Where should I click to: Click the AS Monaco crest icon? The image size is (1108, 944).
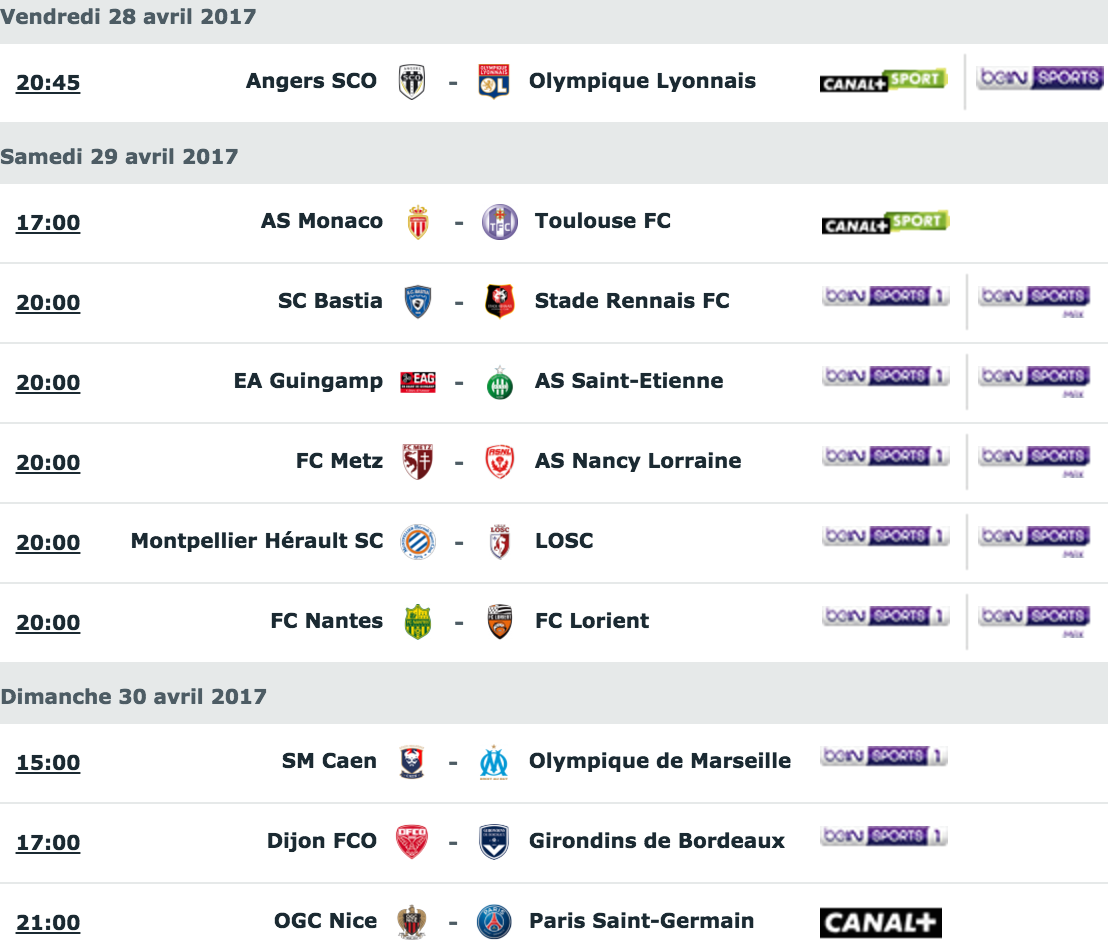[418, 222]
